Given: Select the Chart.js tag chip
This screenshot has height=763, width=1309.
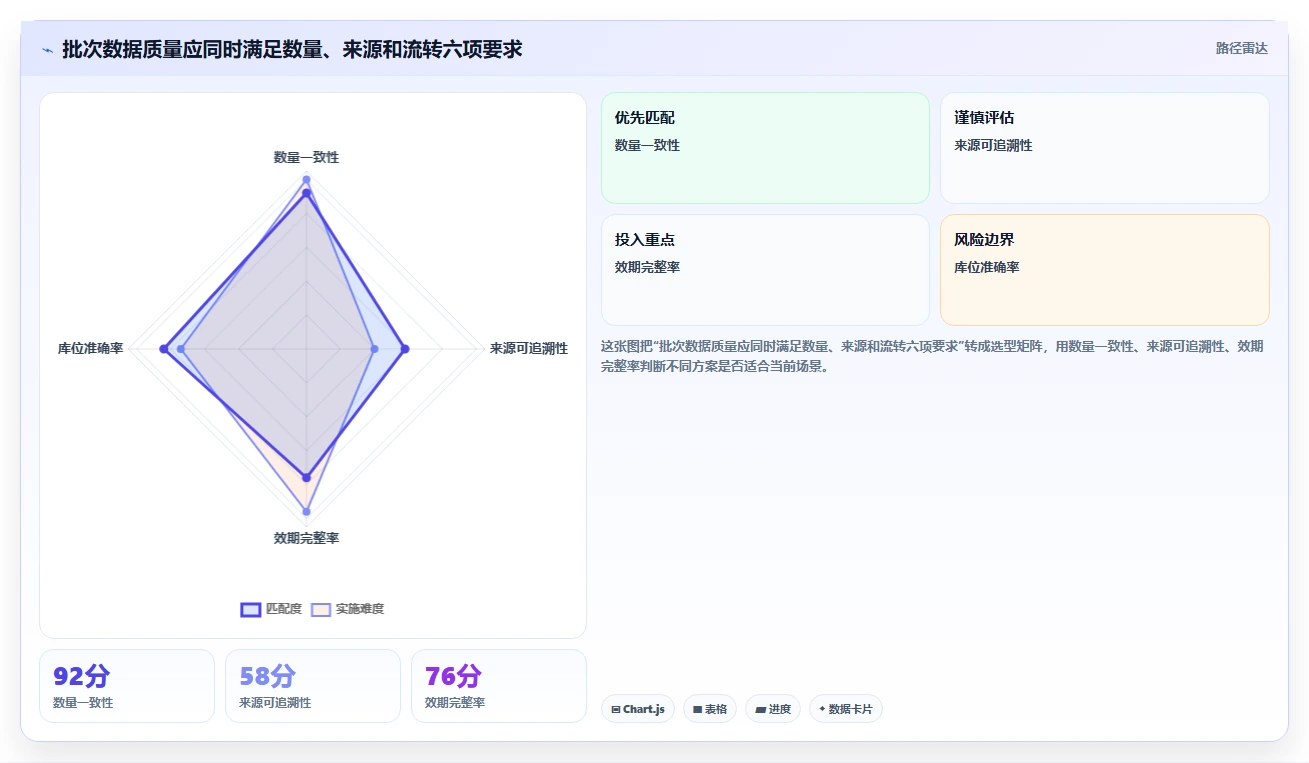Looking at the screenshot, I should click(x=638, y=709).
